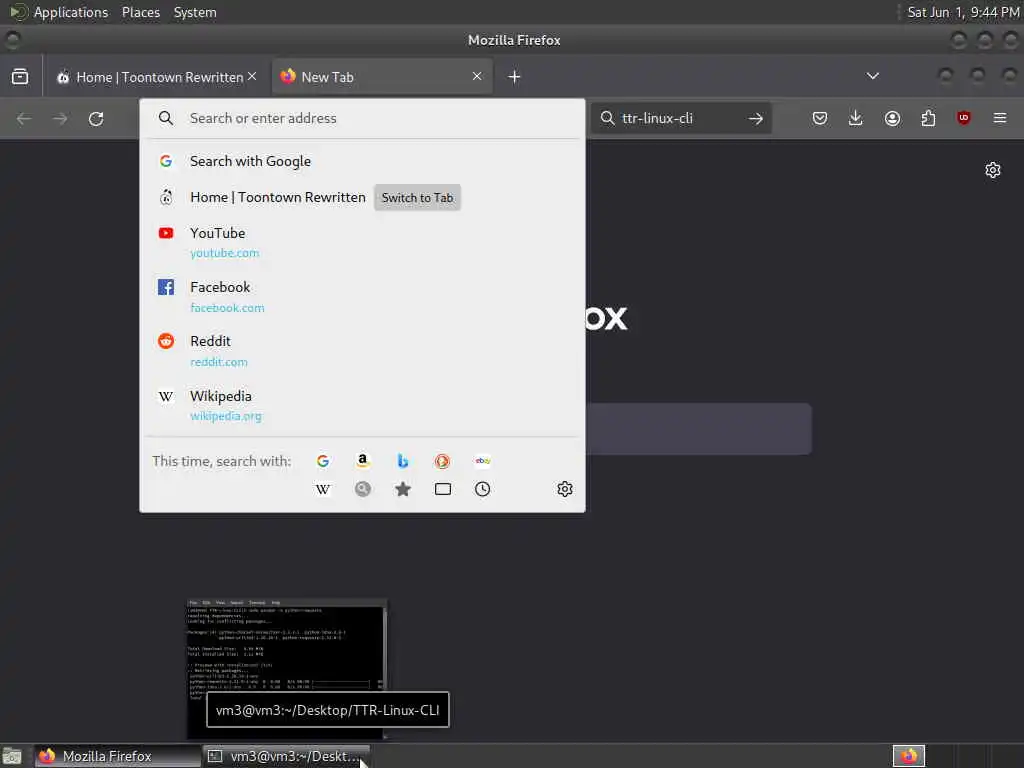This screenshot has height=768, width=1024.
Task: Open Firefox account menu
Action: [892, 118]
